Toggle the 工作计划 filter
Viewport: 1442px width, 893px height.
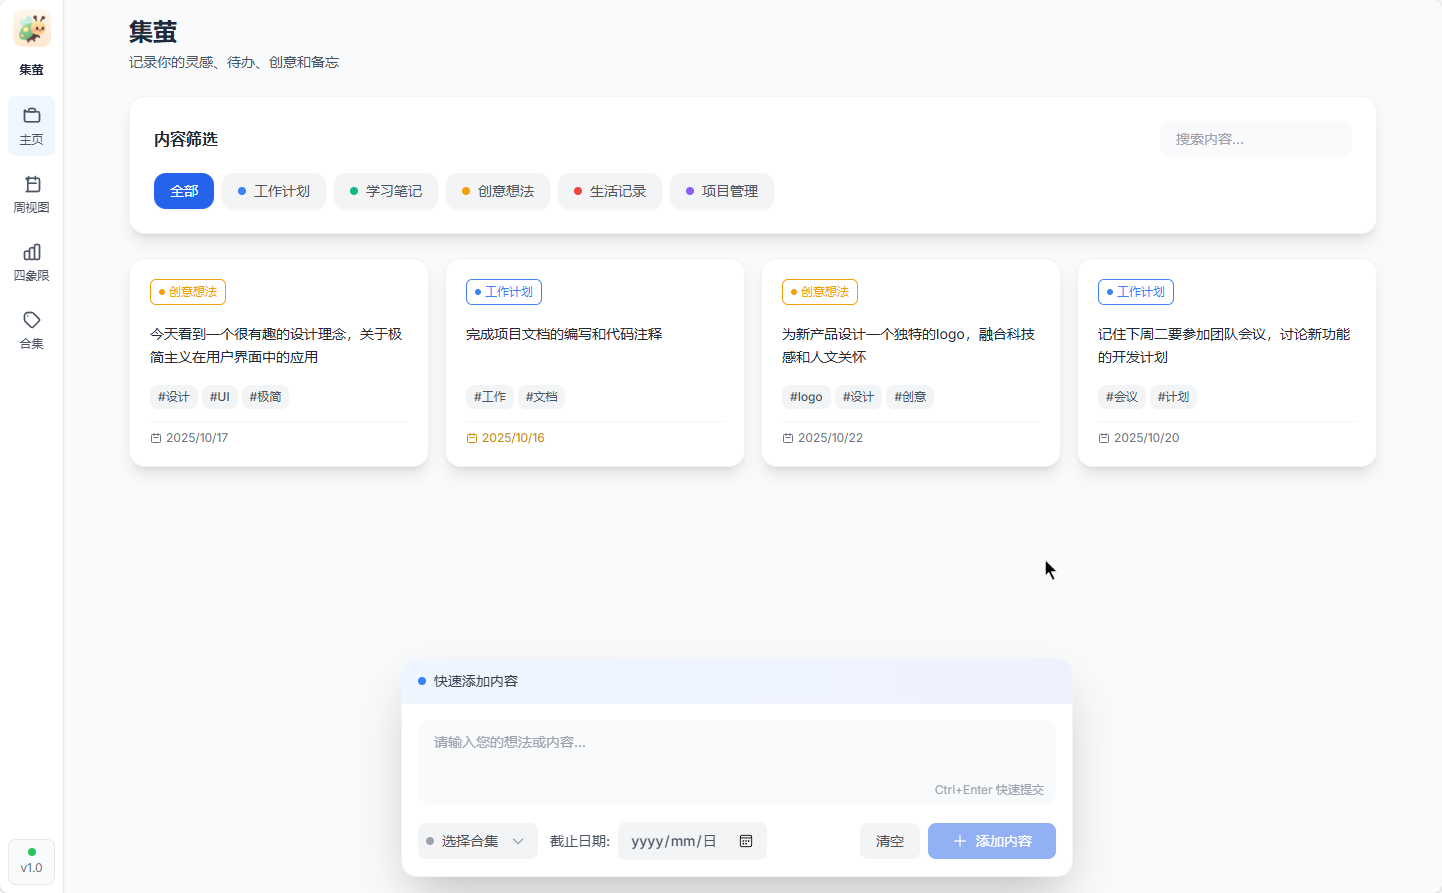point(273,191)
